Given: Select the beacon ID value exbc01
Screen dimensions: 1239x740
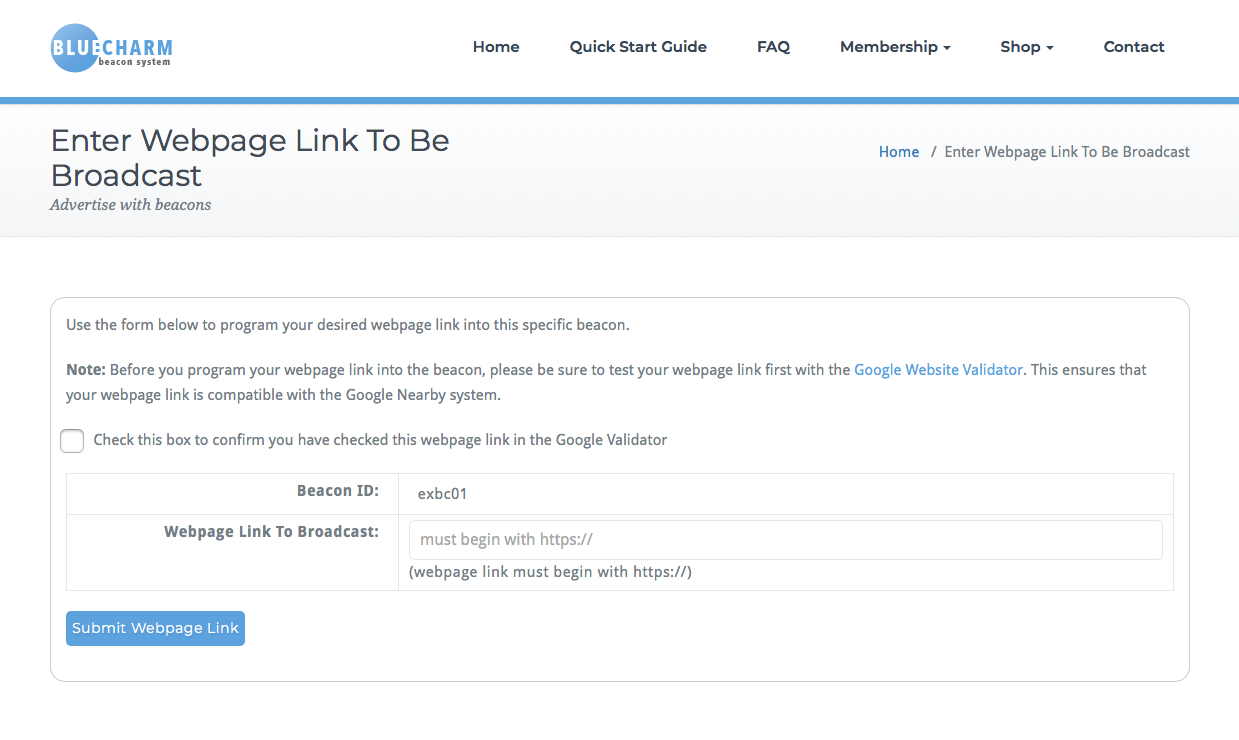Looking at the screenshot, I should coord(442,494).
